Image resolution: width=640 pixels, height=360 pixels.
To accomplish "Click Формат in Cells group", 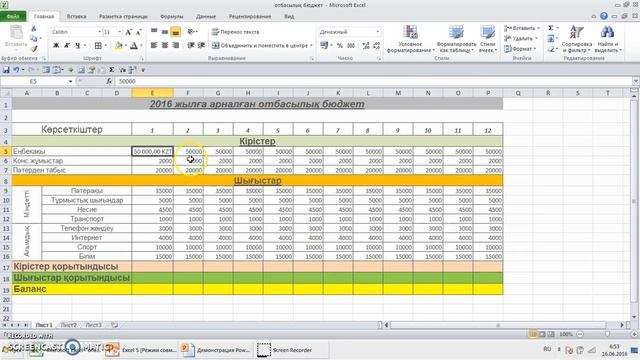I will 519,49.
